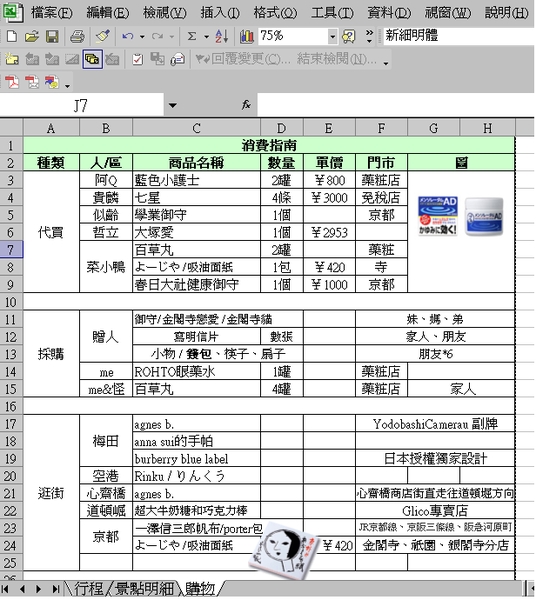Add a new comment from reviewing toolbar
This screenshot has height=600, width=536.
[x=11, y=59]
